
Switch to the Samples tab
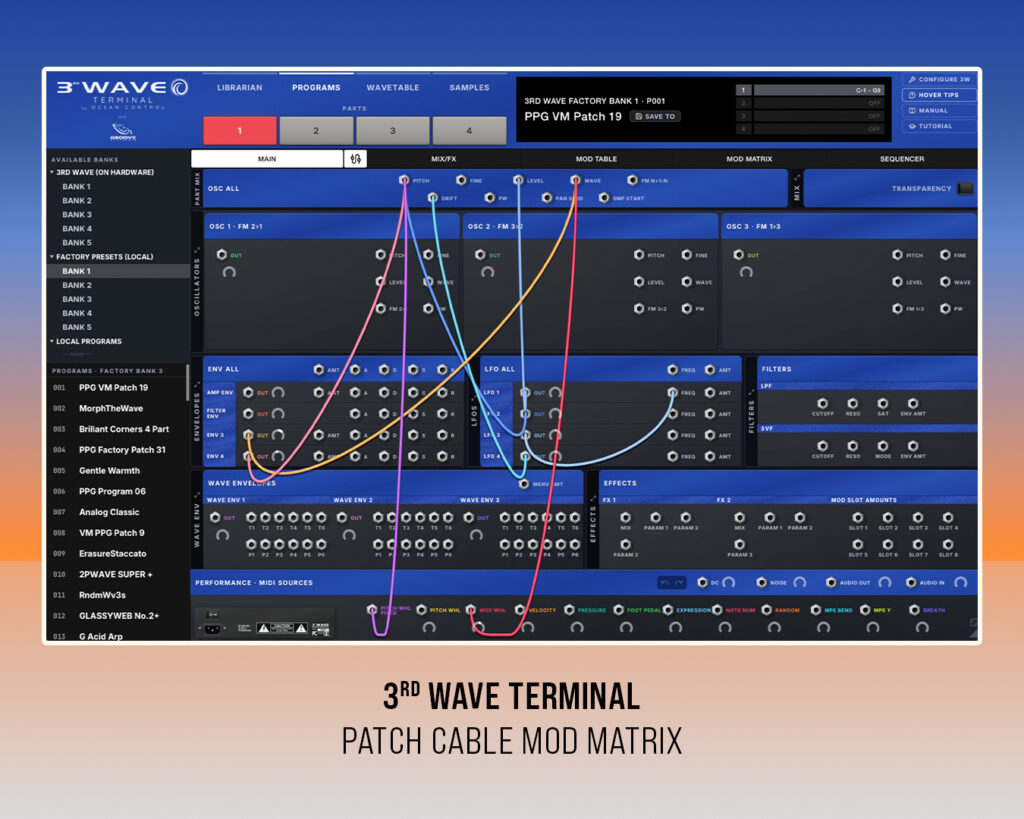[x=469, y=88]
